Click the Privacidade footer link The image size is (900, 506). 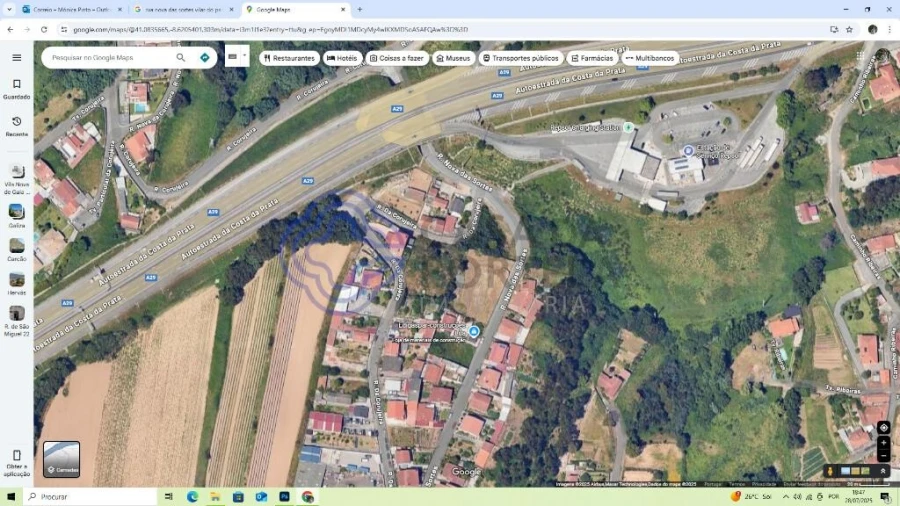[x=763, y=484]
